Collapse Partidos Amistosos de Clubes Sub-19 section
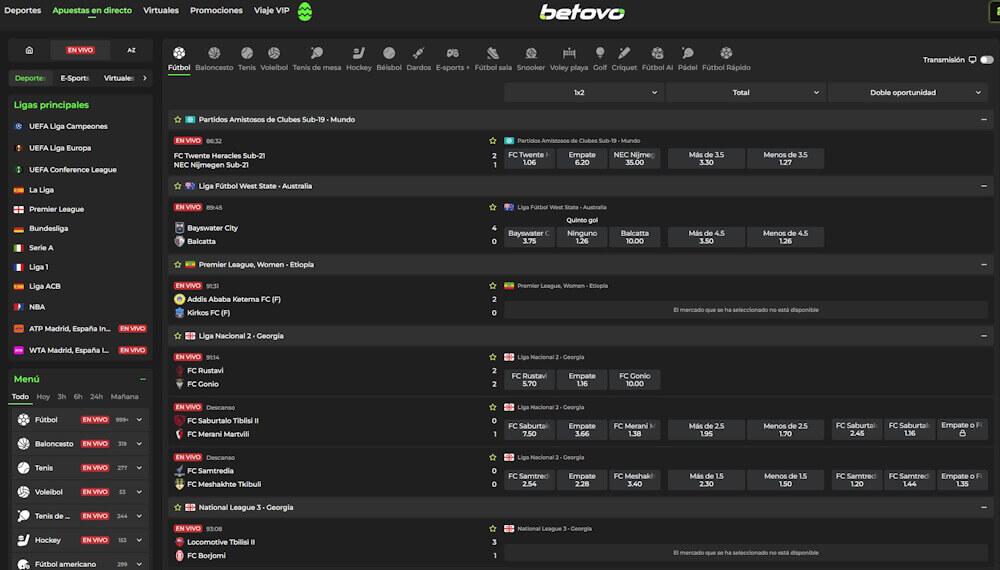This screenshot has height=570, width=1000. click(983, 119)
